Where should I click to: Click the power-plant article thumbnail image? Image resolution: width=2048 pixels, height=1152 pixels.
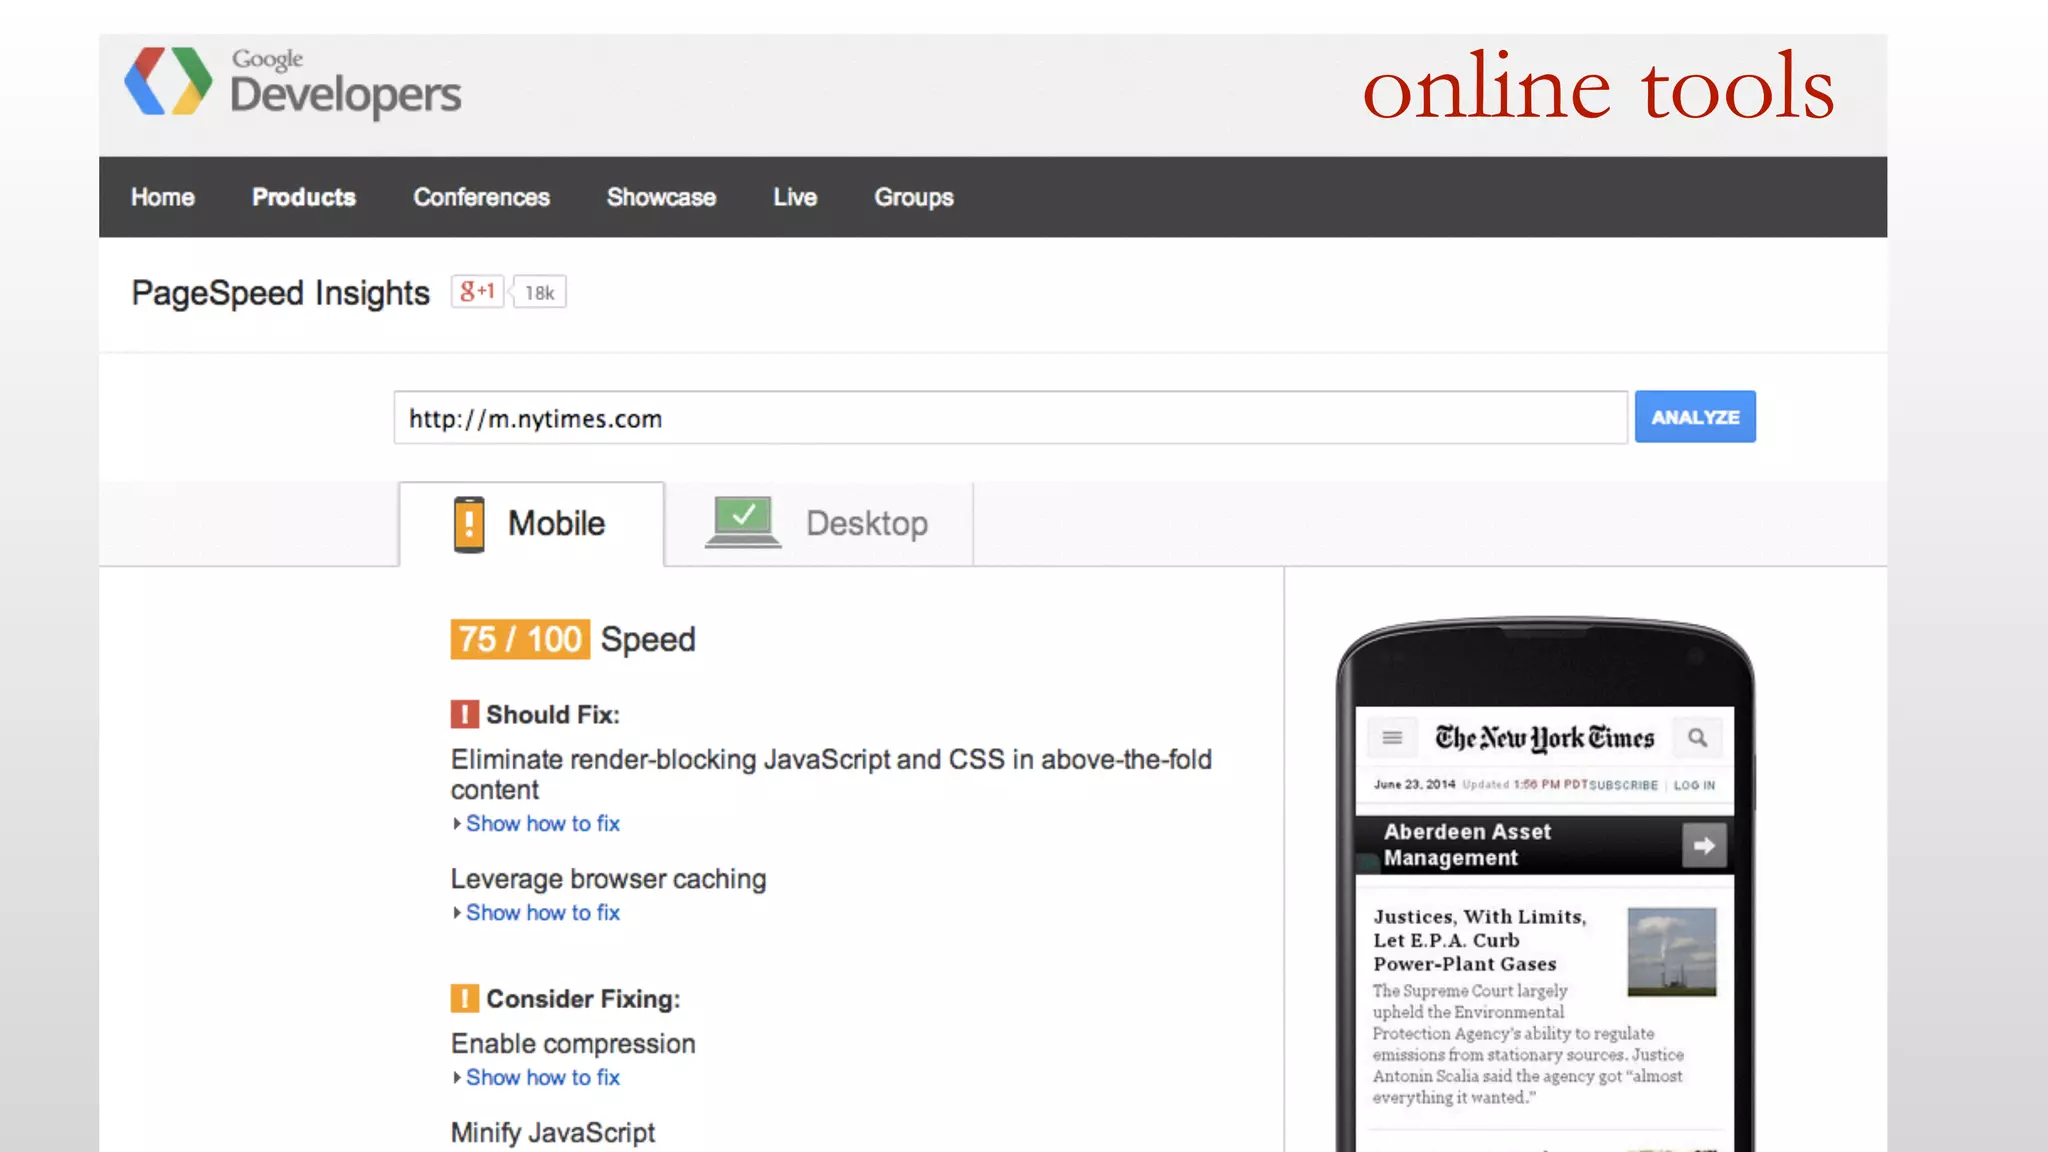coord(1671,951)
